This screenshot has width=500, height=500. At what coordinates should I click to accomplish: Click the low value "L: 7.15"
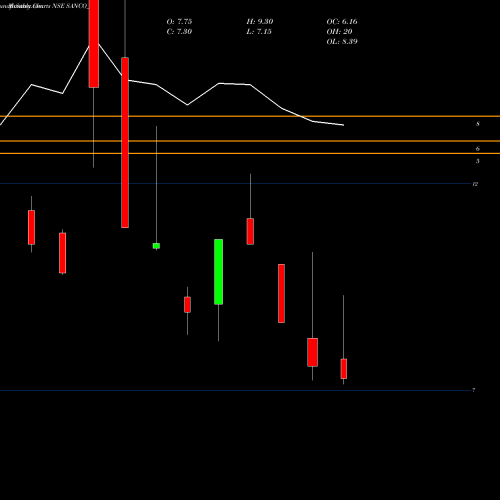click(x=259, y=32)
